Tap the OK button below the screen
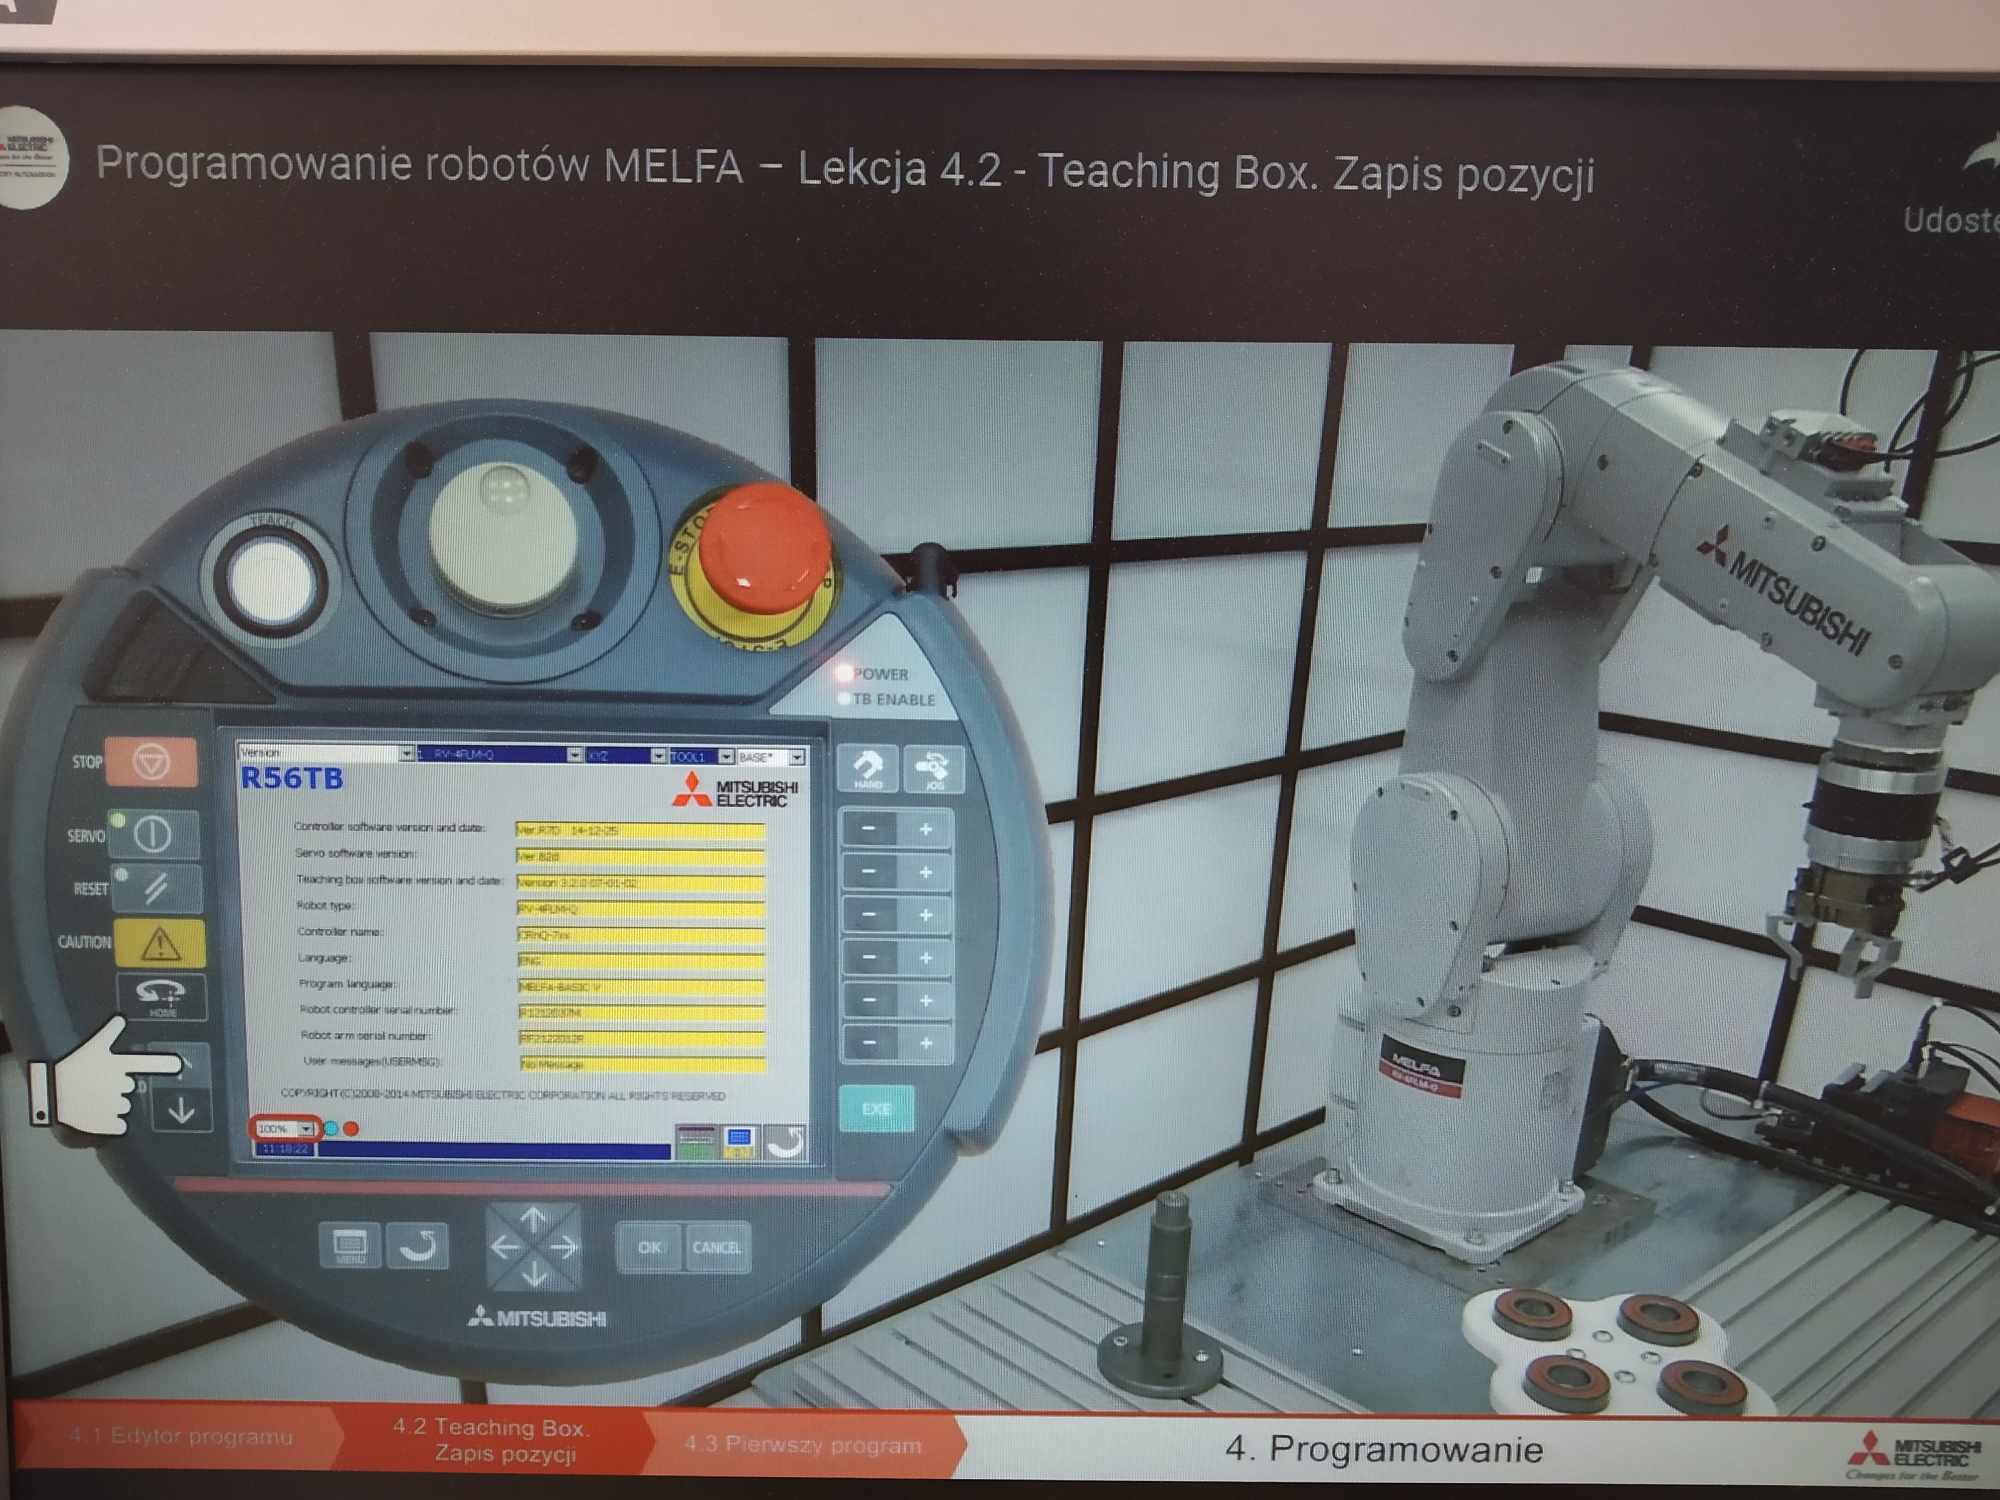 click(x=650, y=1247)
